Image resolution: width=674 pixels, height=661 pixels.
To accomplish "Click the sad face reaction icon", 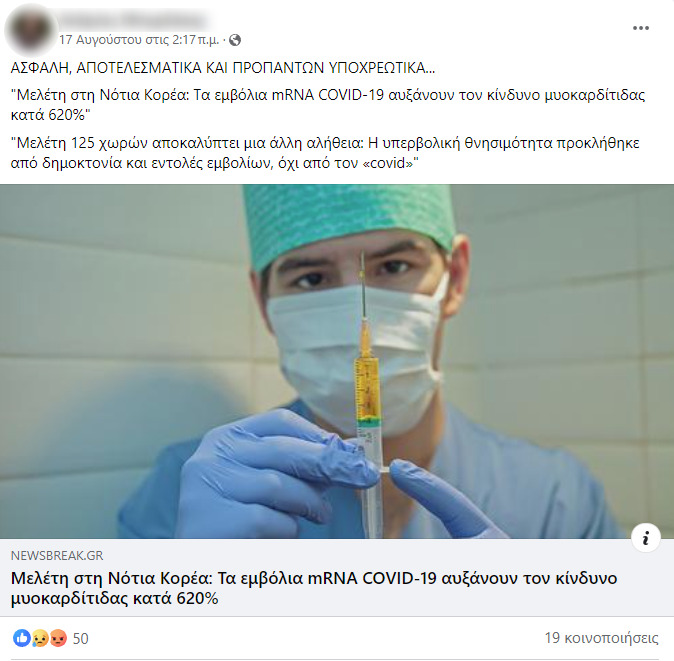I will (40, 638).
